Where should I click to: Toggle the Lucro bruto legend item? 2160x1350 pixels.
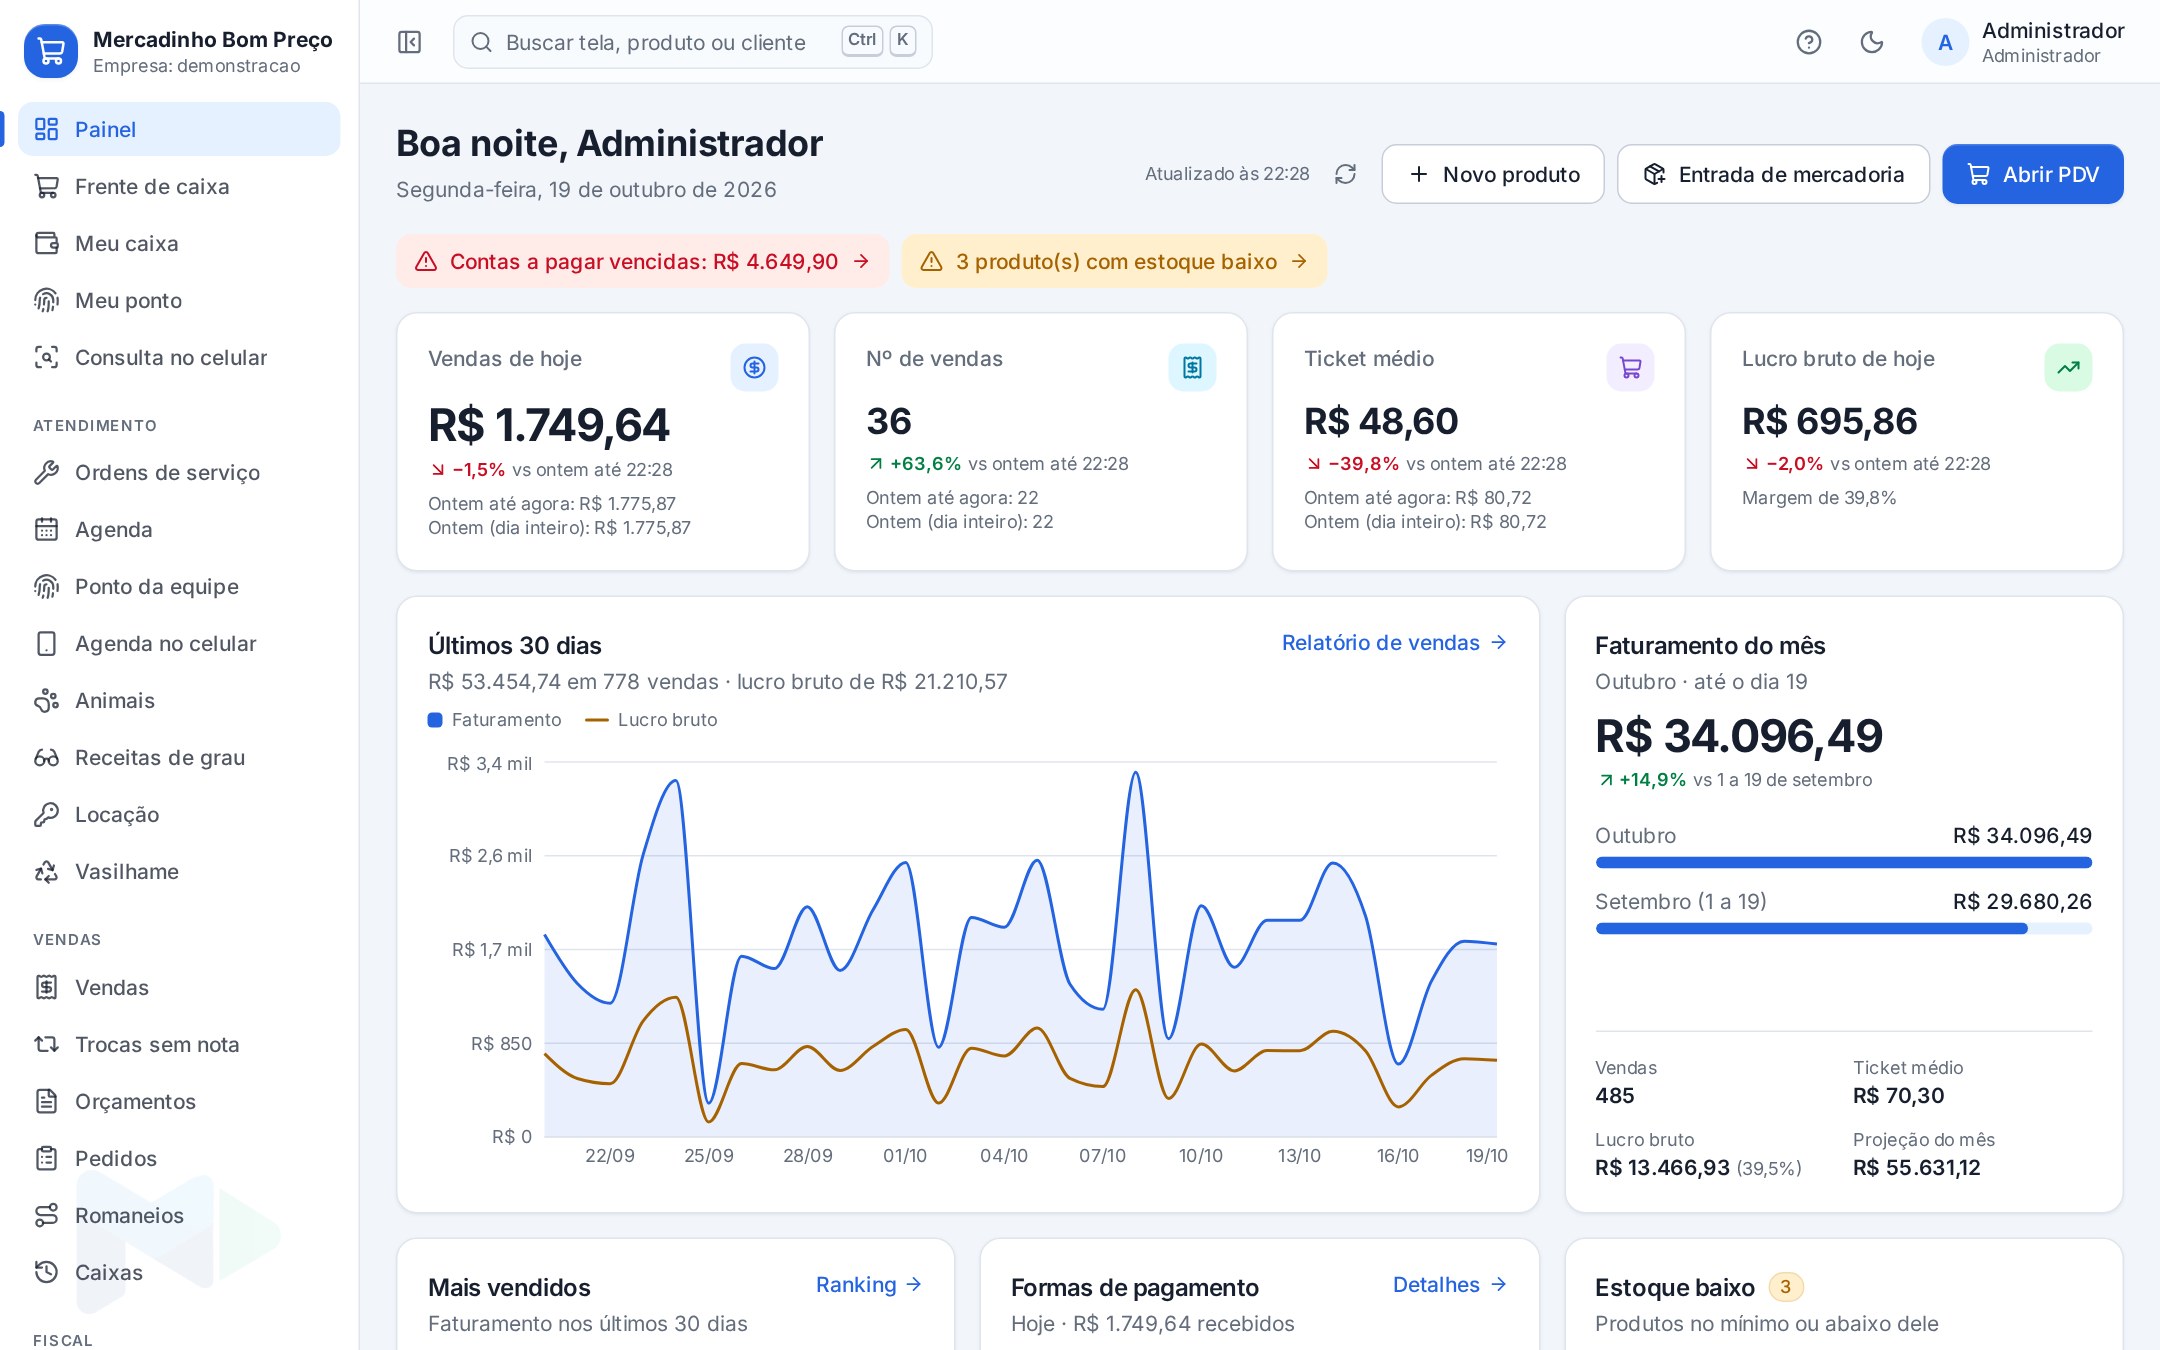pos(651,720)
